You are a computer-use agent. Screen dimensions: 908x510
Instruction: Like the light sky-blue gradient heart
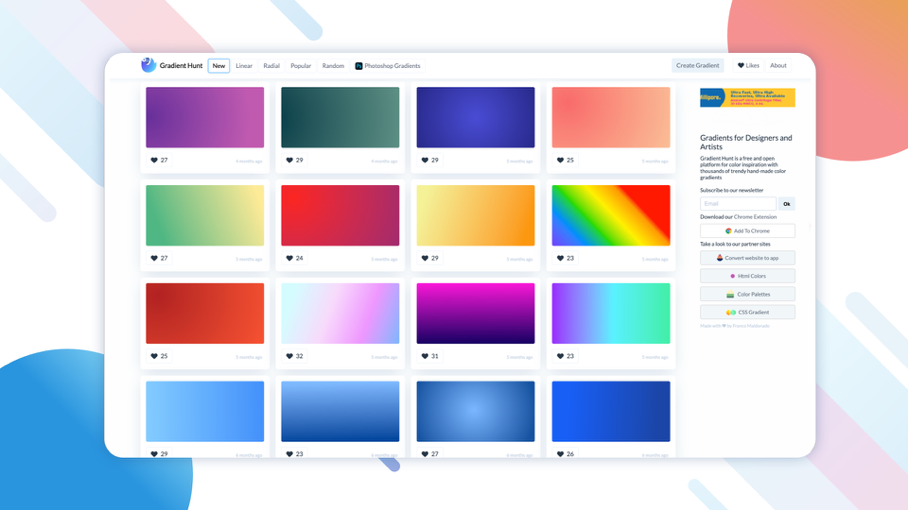pos(154,454)
